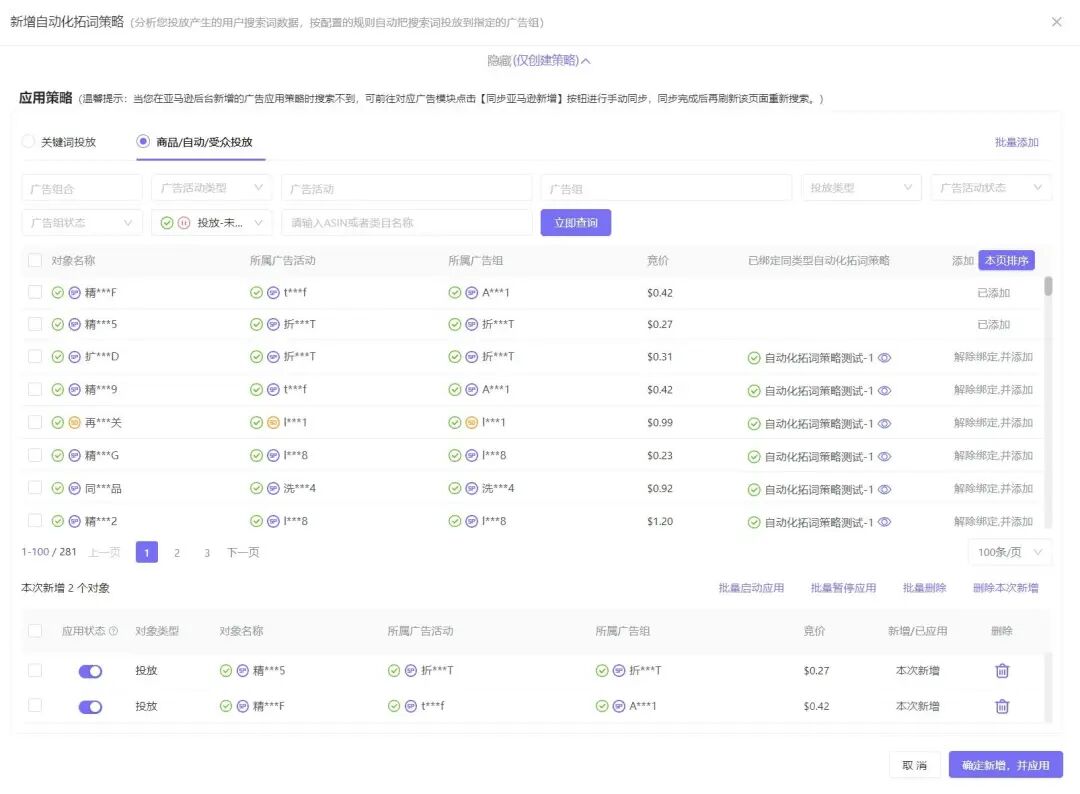Select the 关键词投放 radio option
The image size is (1080, 794).
pyautogui.click(x=28, y=141)
